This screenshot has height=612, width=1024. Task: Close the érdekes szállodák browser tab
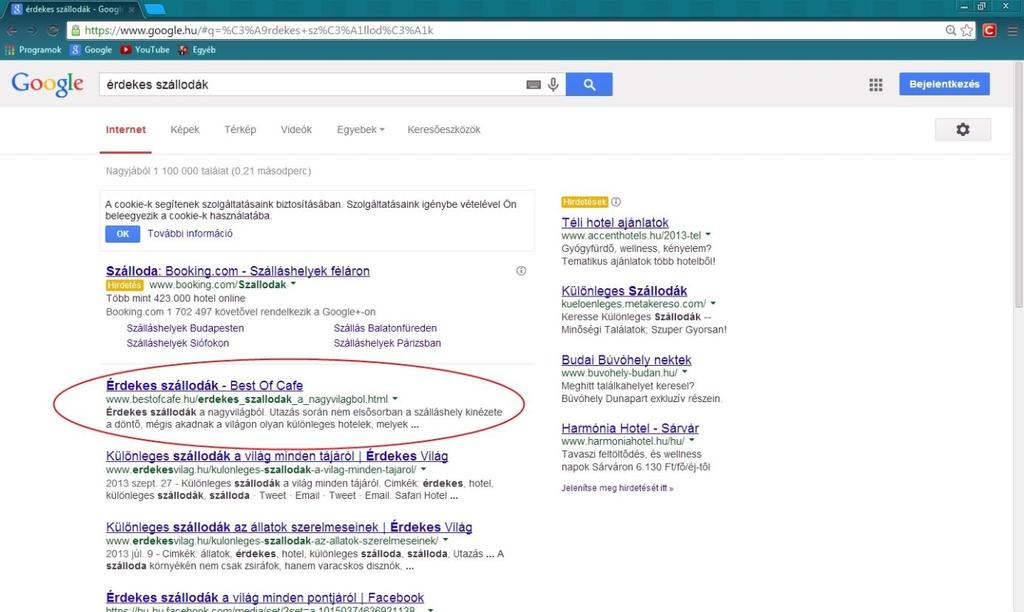pyautogui.click(x=132, y=10)
